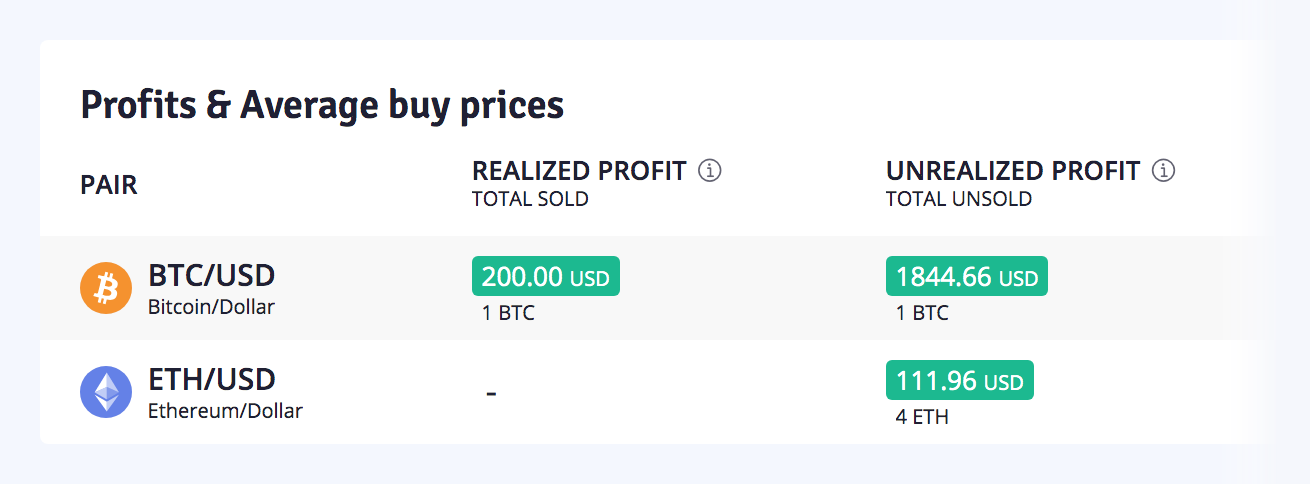
Task: Click the 200.00 USD realized profit badge
Action: pos(546,276)
